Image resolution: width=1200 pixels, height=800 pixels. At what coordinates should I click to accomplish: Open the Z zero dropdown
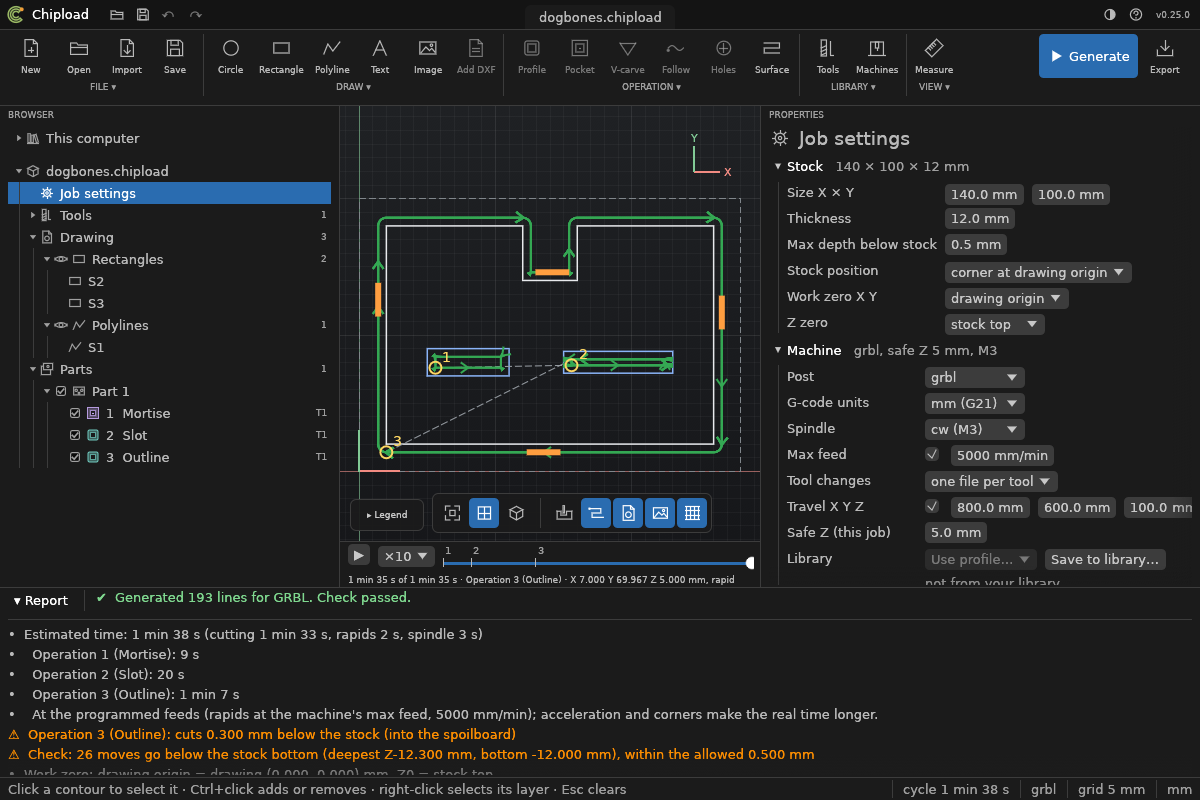coord(994,324)
